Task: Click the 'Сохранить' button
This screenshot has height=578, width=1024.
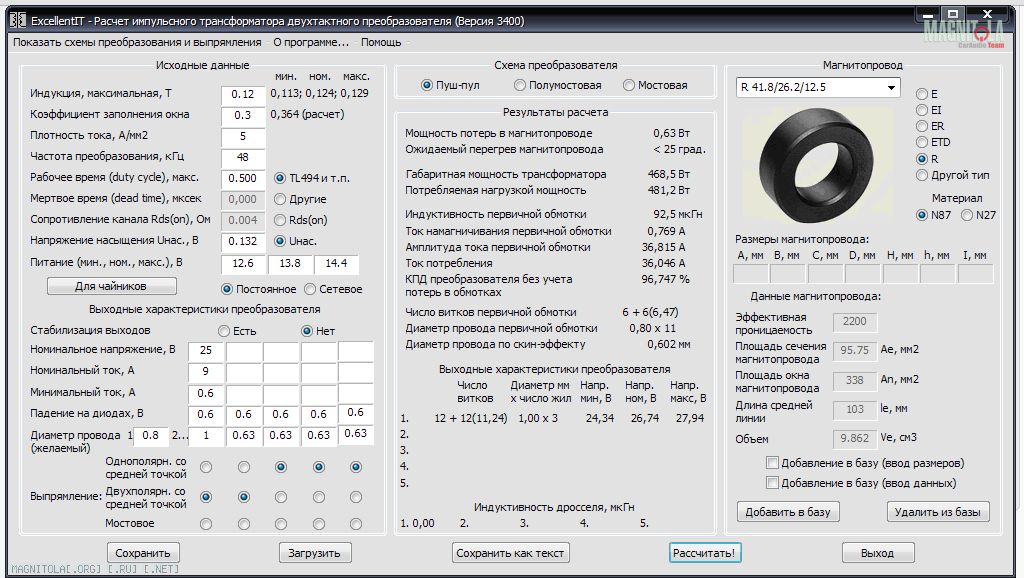Action: (143, 553)
